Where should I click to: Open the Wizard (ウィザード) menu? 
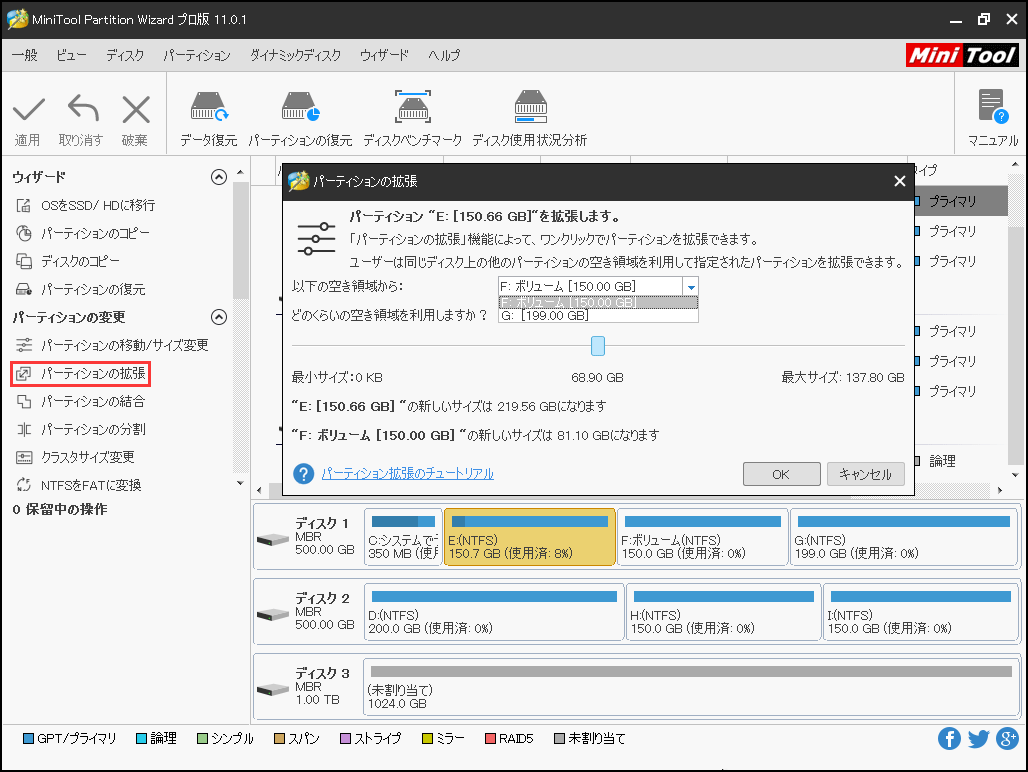[384, 55]
